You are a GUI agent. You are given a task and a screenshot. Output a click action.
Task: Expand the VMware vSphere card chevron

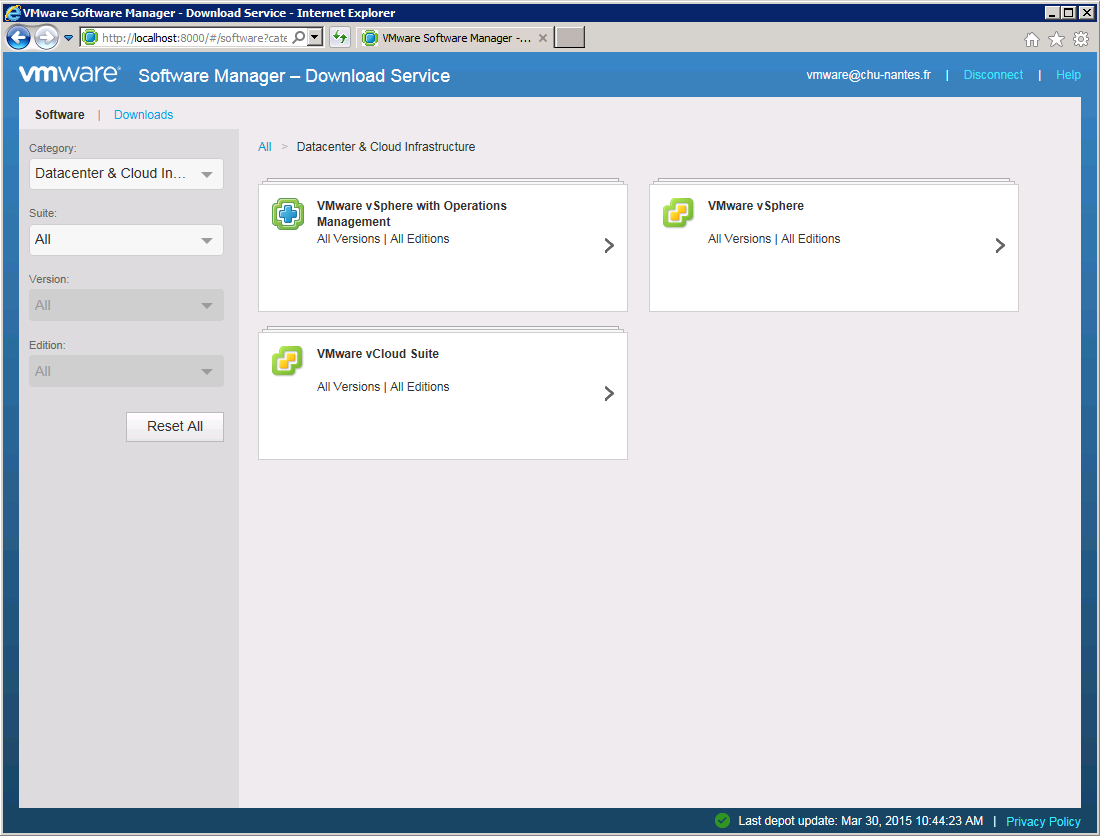tap(1000, 246)
